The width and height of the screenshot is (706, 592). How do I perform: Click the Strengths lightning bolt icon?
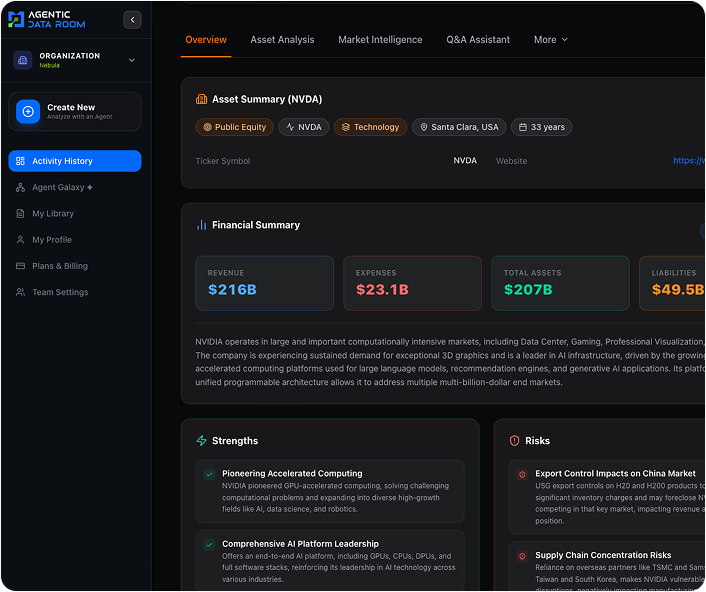[202, 440]
